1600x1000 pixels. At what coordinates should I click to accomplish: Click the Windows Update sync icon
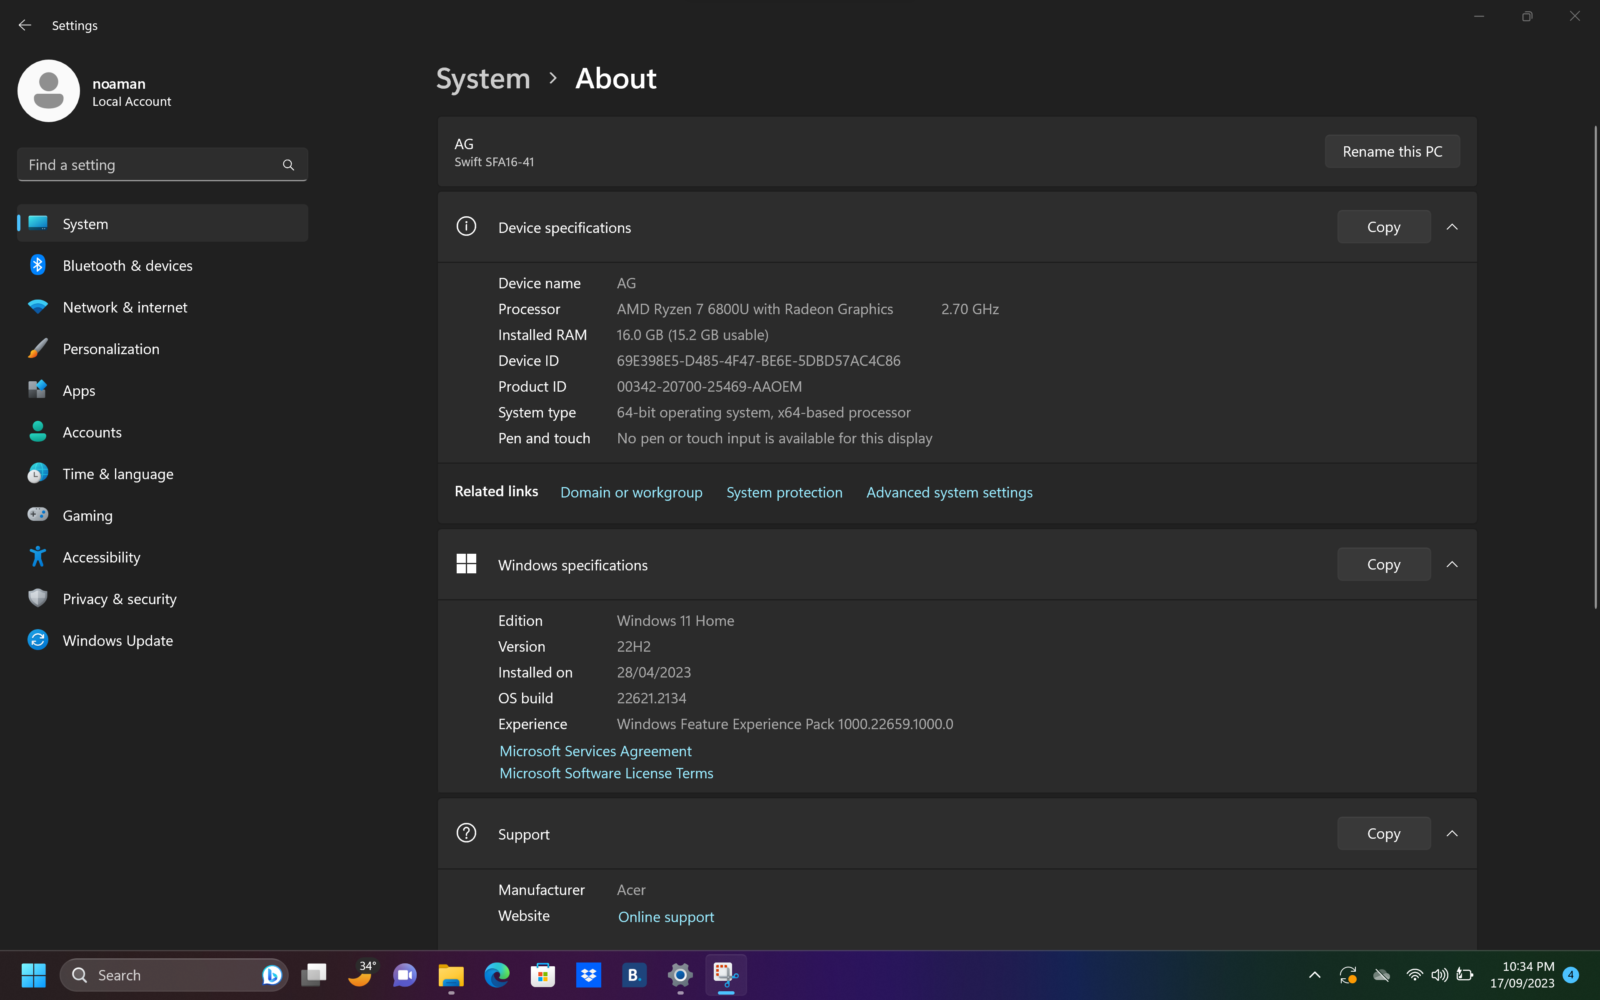click(x=38, y=640)
